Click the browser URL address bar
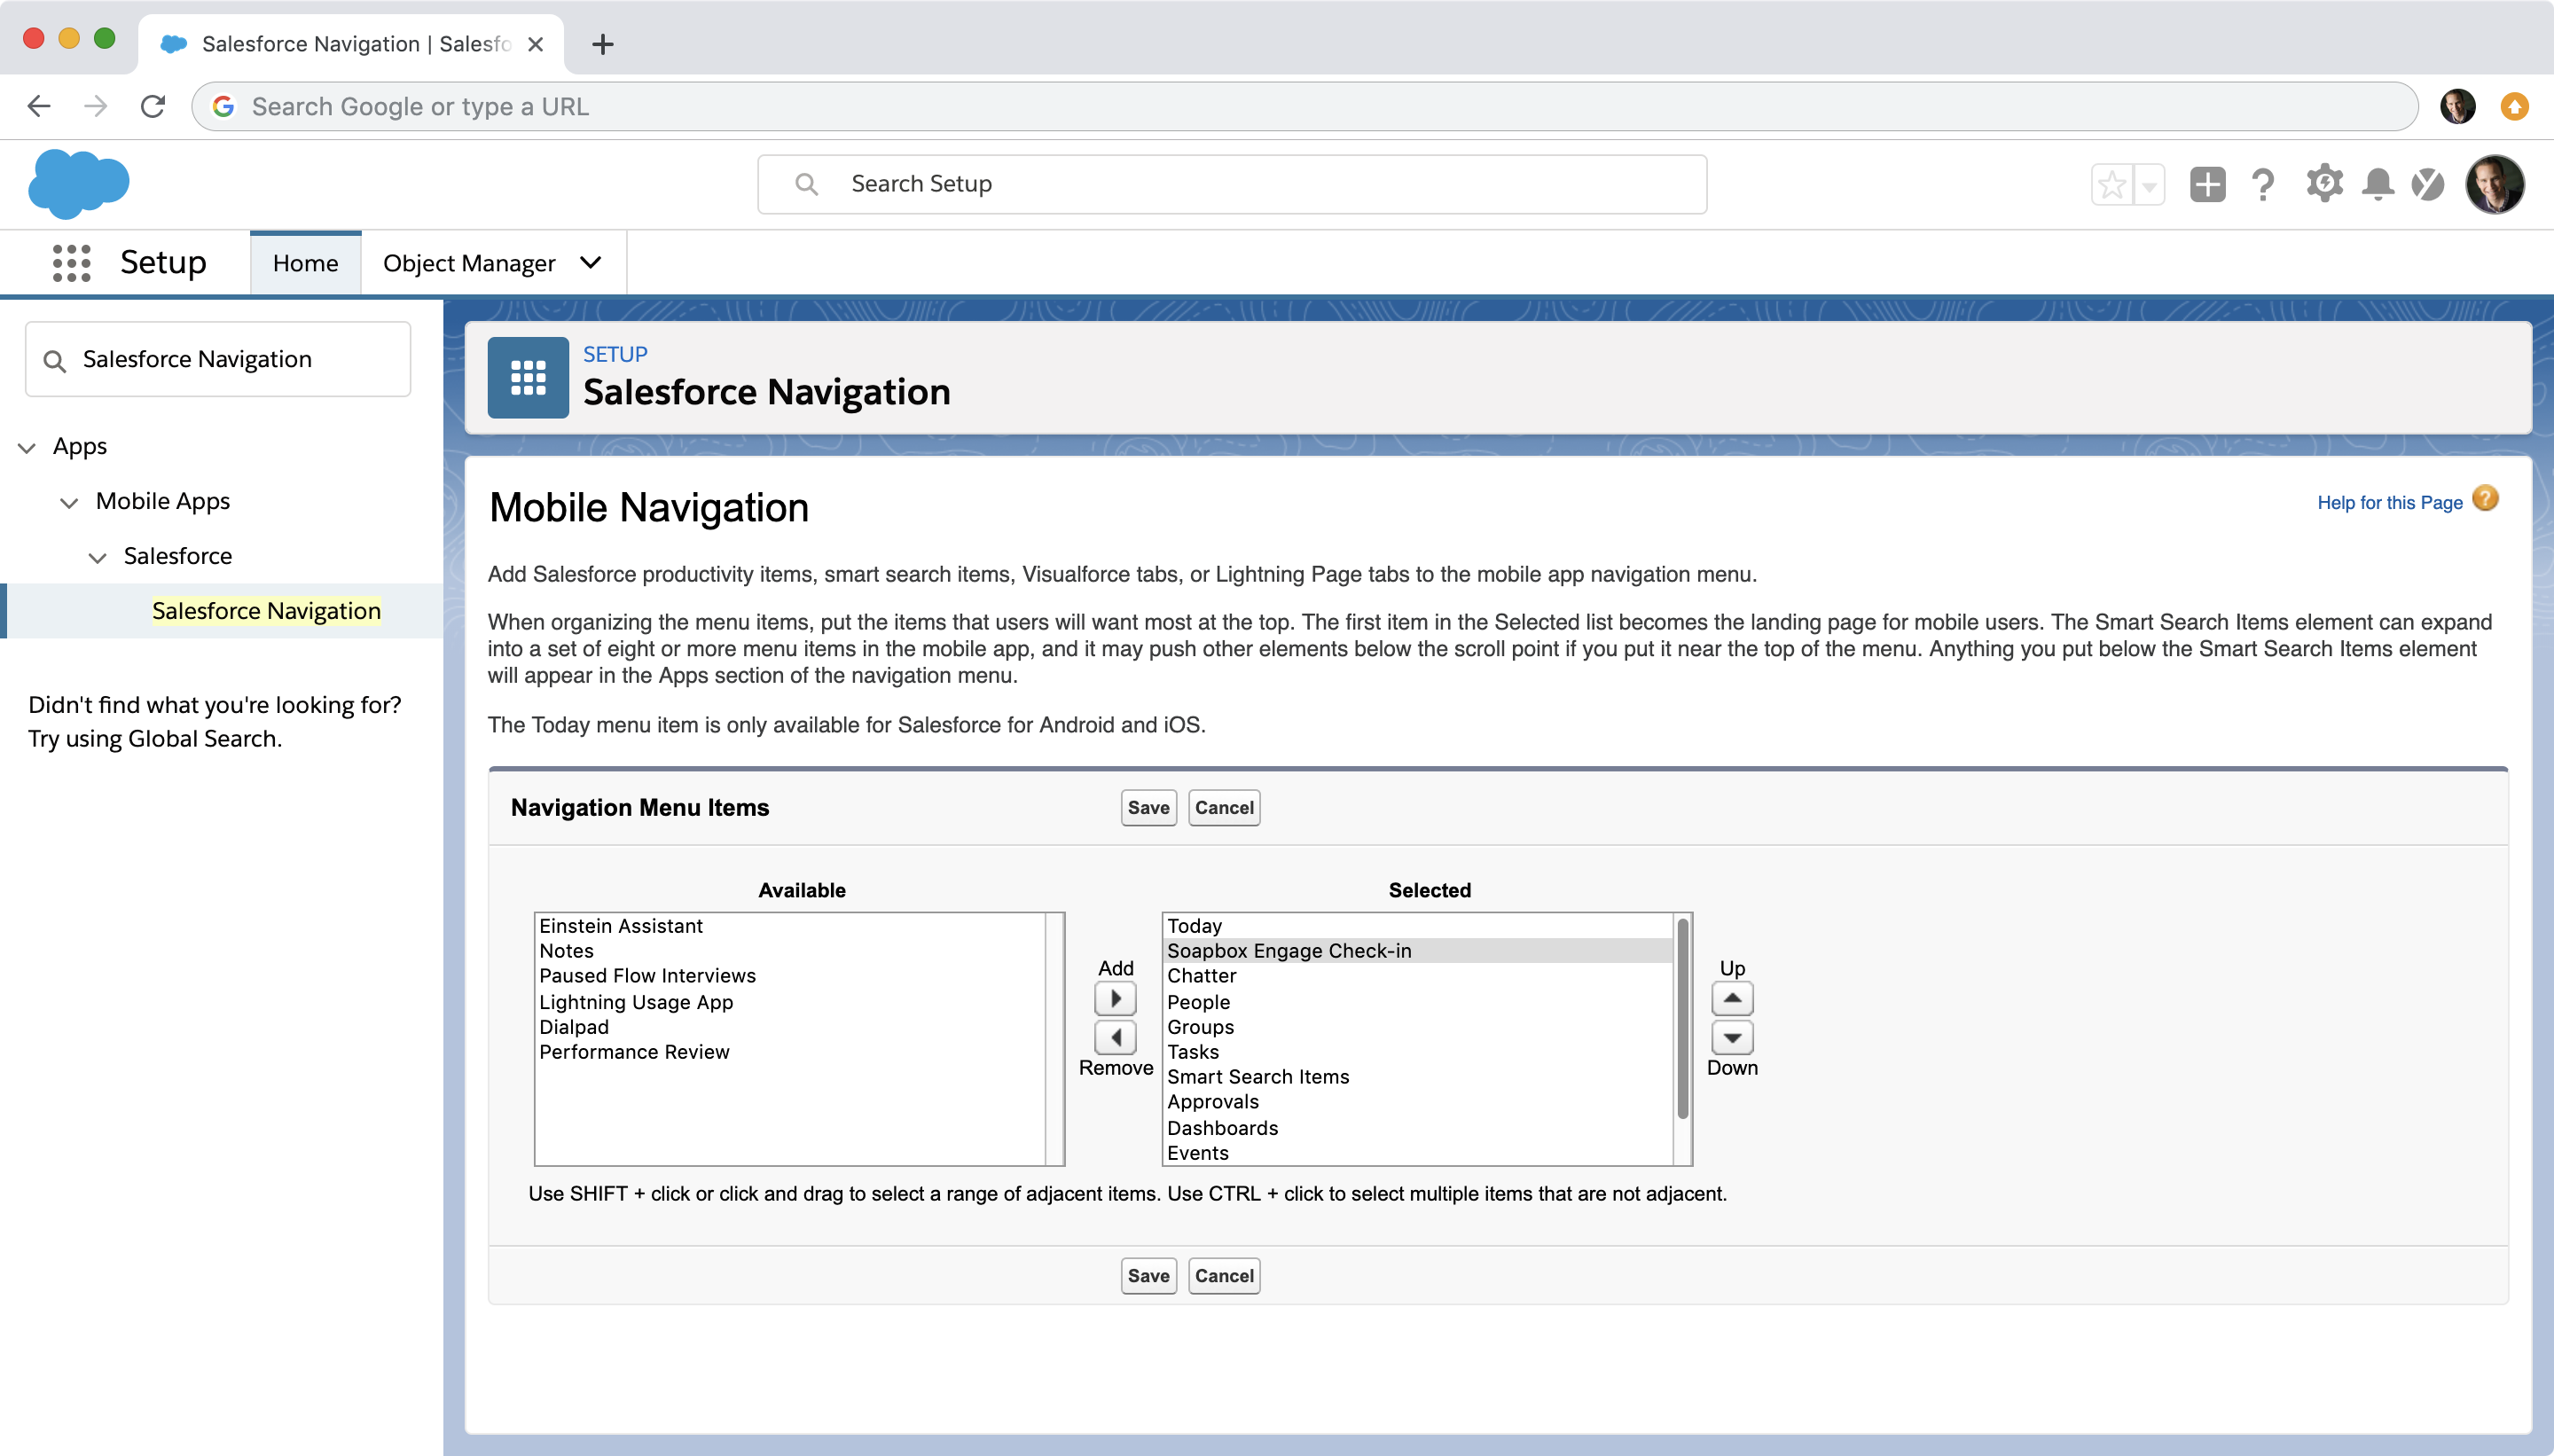This screenshot has height=1456, width=2554. click(x=1304, y=106)
